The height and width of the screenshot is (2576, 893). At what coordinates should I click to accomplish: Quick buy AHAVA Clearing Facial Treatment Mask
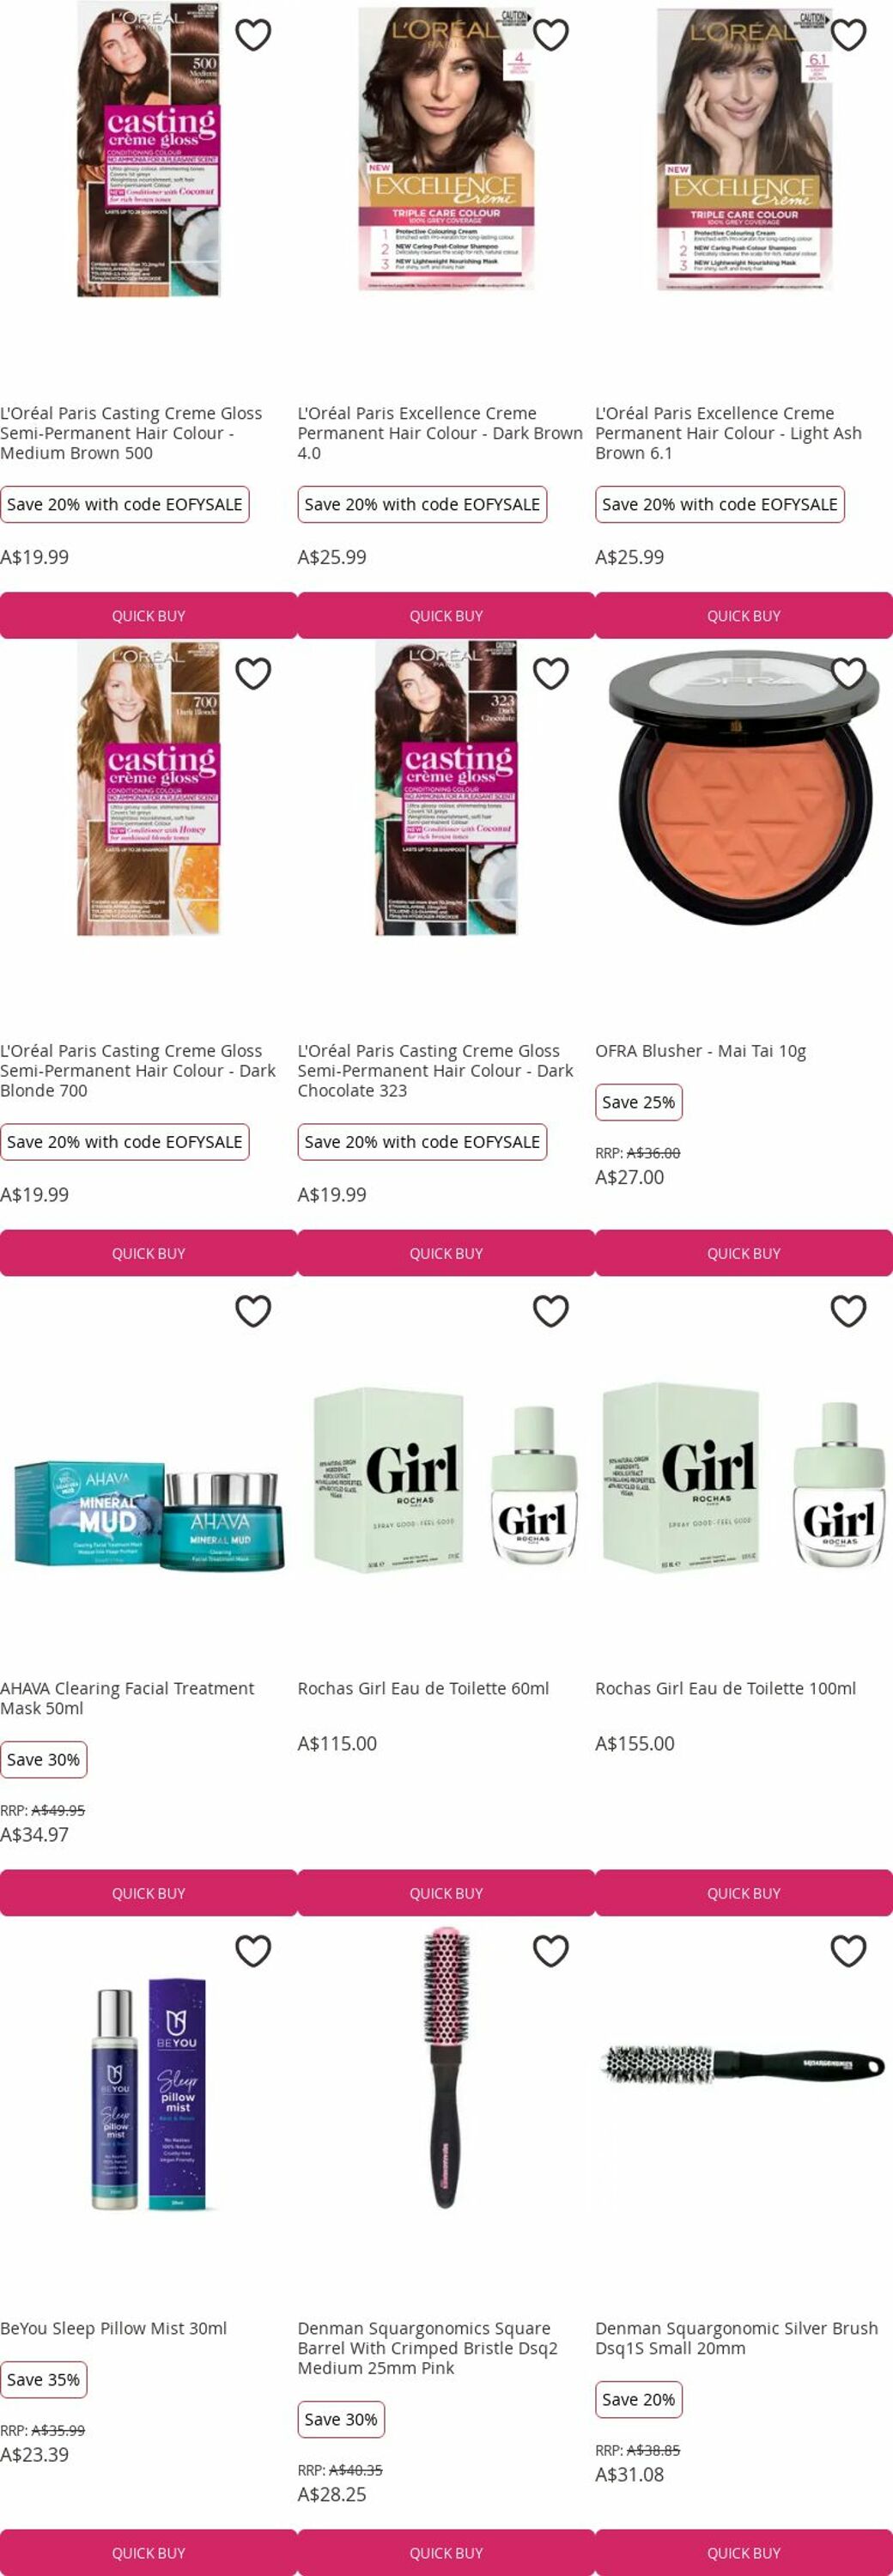coord(149,1893)
